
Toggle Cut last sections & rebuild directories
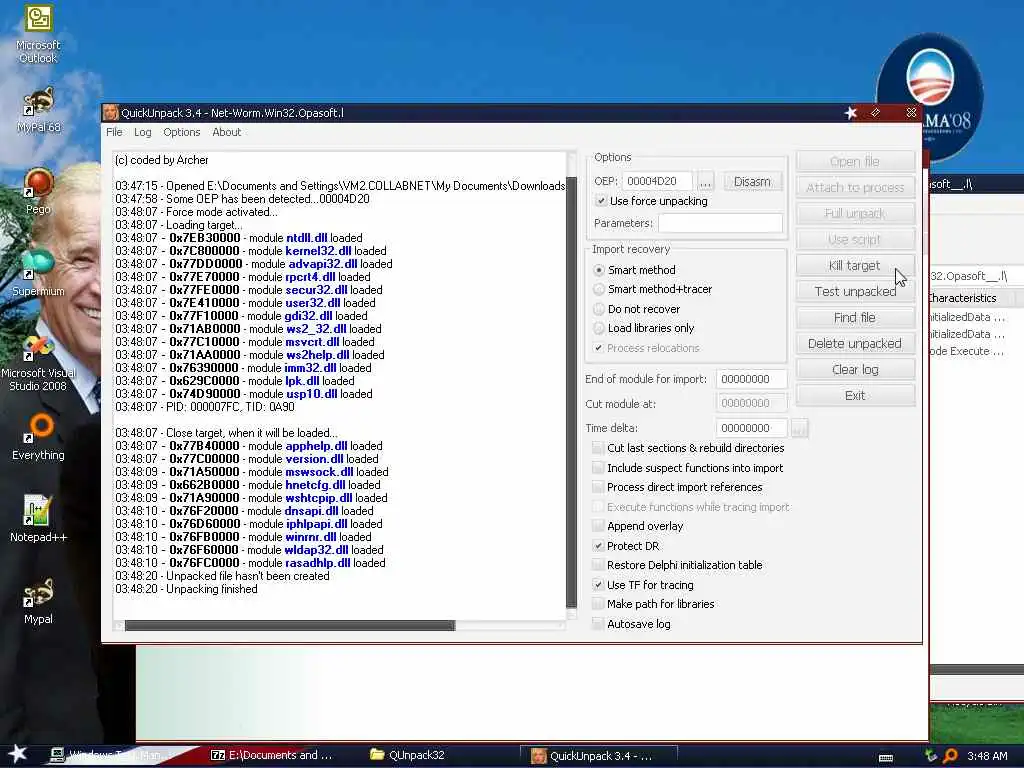click(598, 448)
